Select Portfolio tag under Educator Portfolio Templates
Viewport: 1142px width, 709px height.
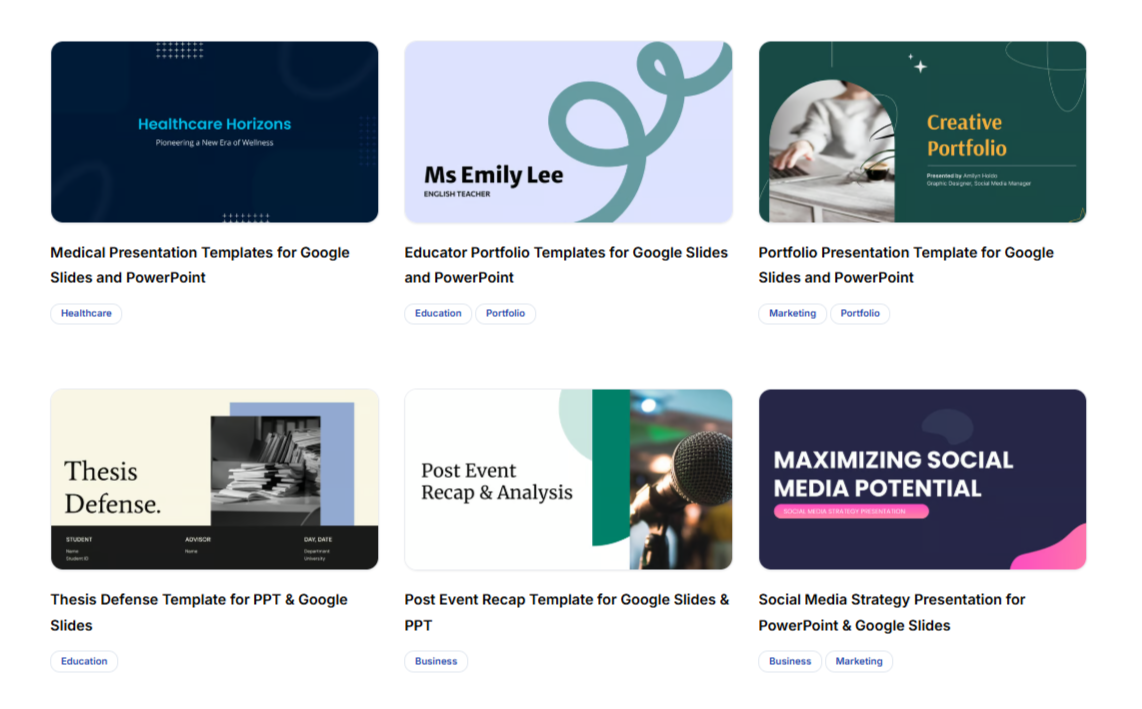point(505,314)
